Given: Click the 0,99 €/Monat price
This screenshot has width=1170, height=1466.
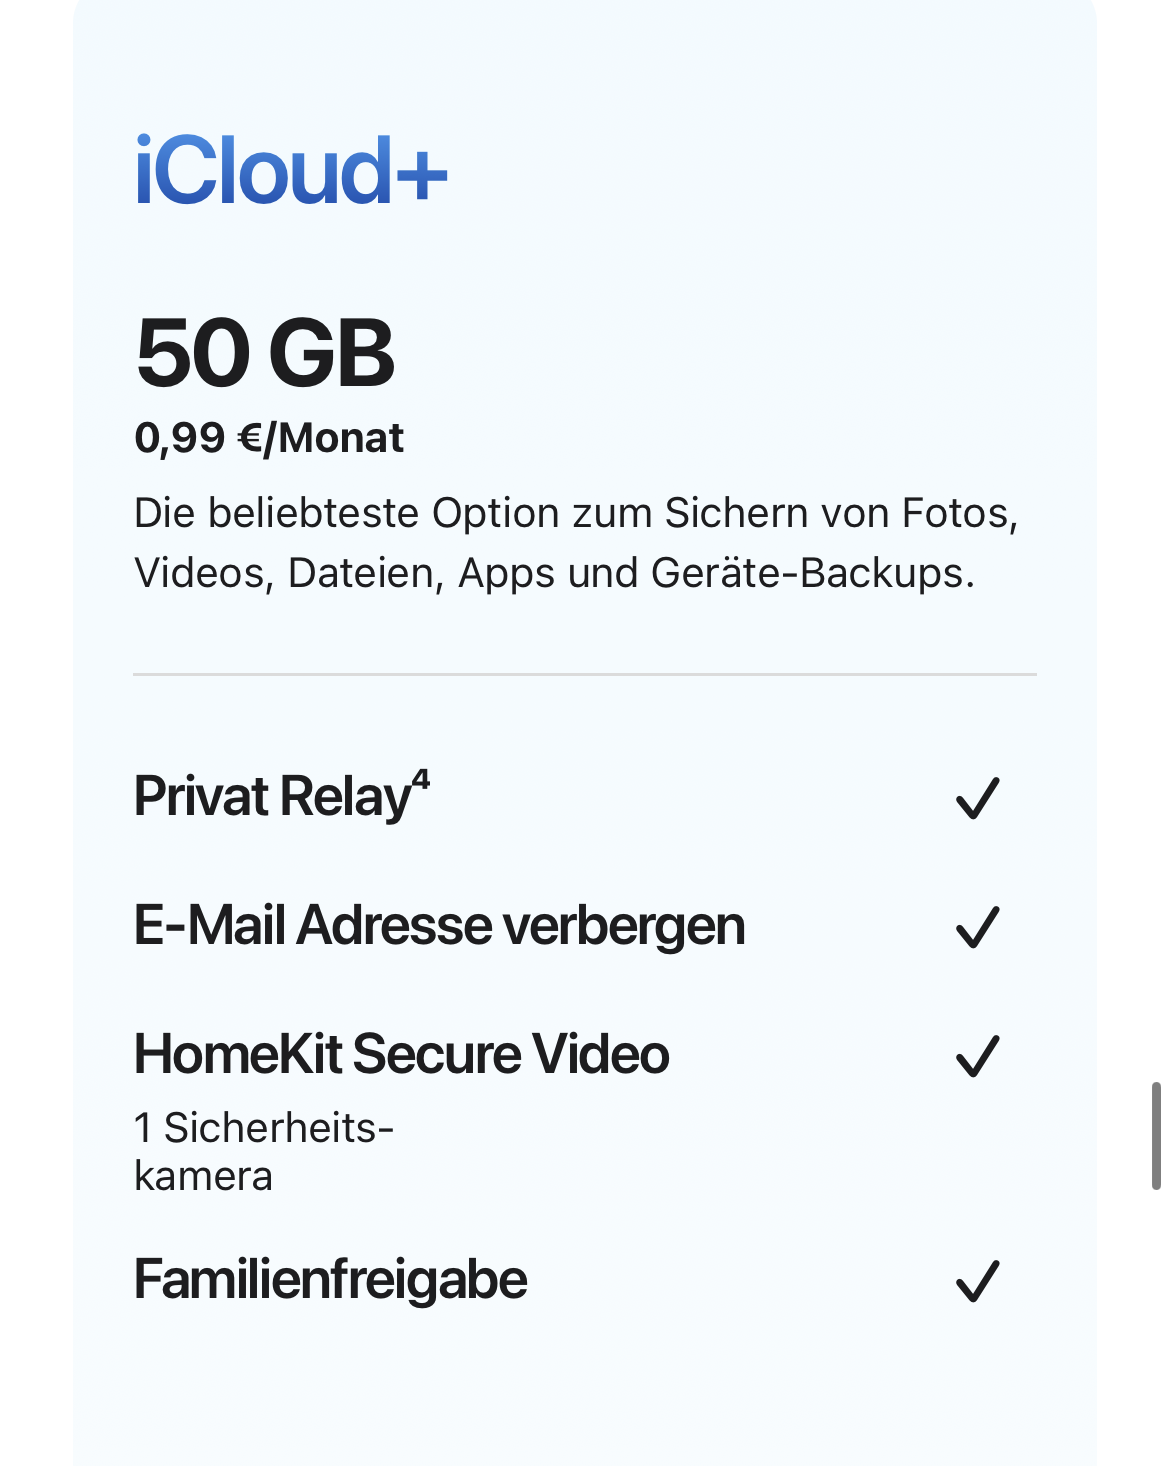Looking at the screenshot, I should pos(269,438).
